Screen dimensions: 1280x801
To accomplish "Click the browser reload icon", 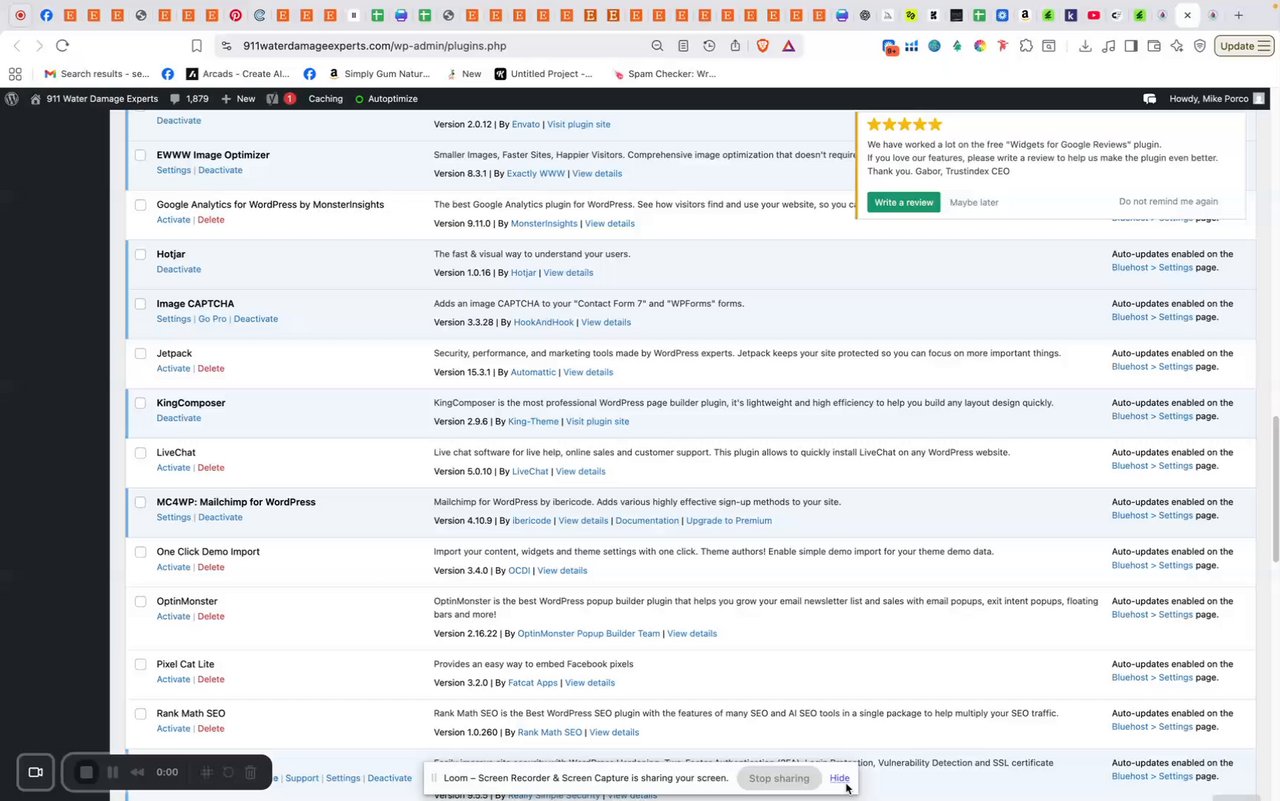I will [62, 46].
